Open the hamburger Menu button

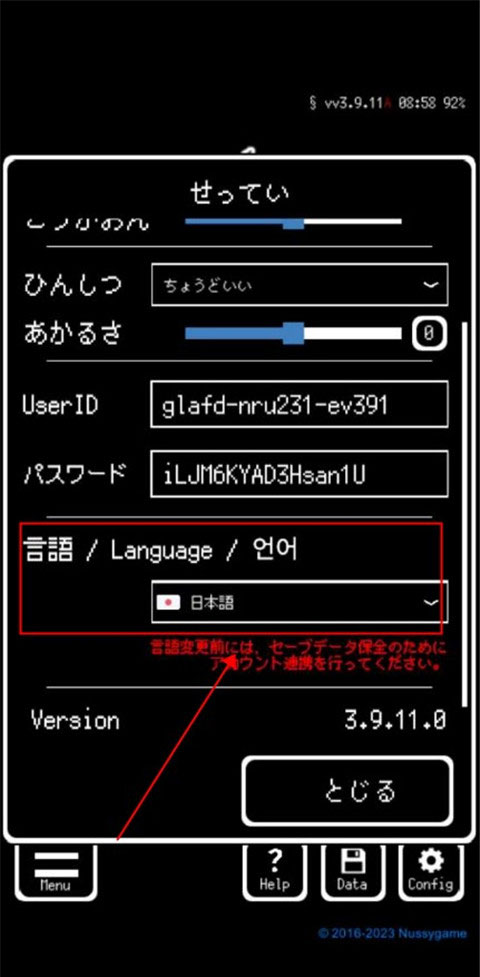[x=55, y=870]
